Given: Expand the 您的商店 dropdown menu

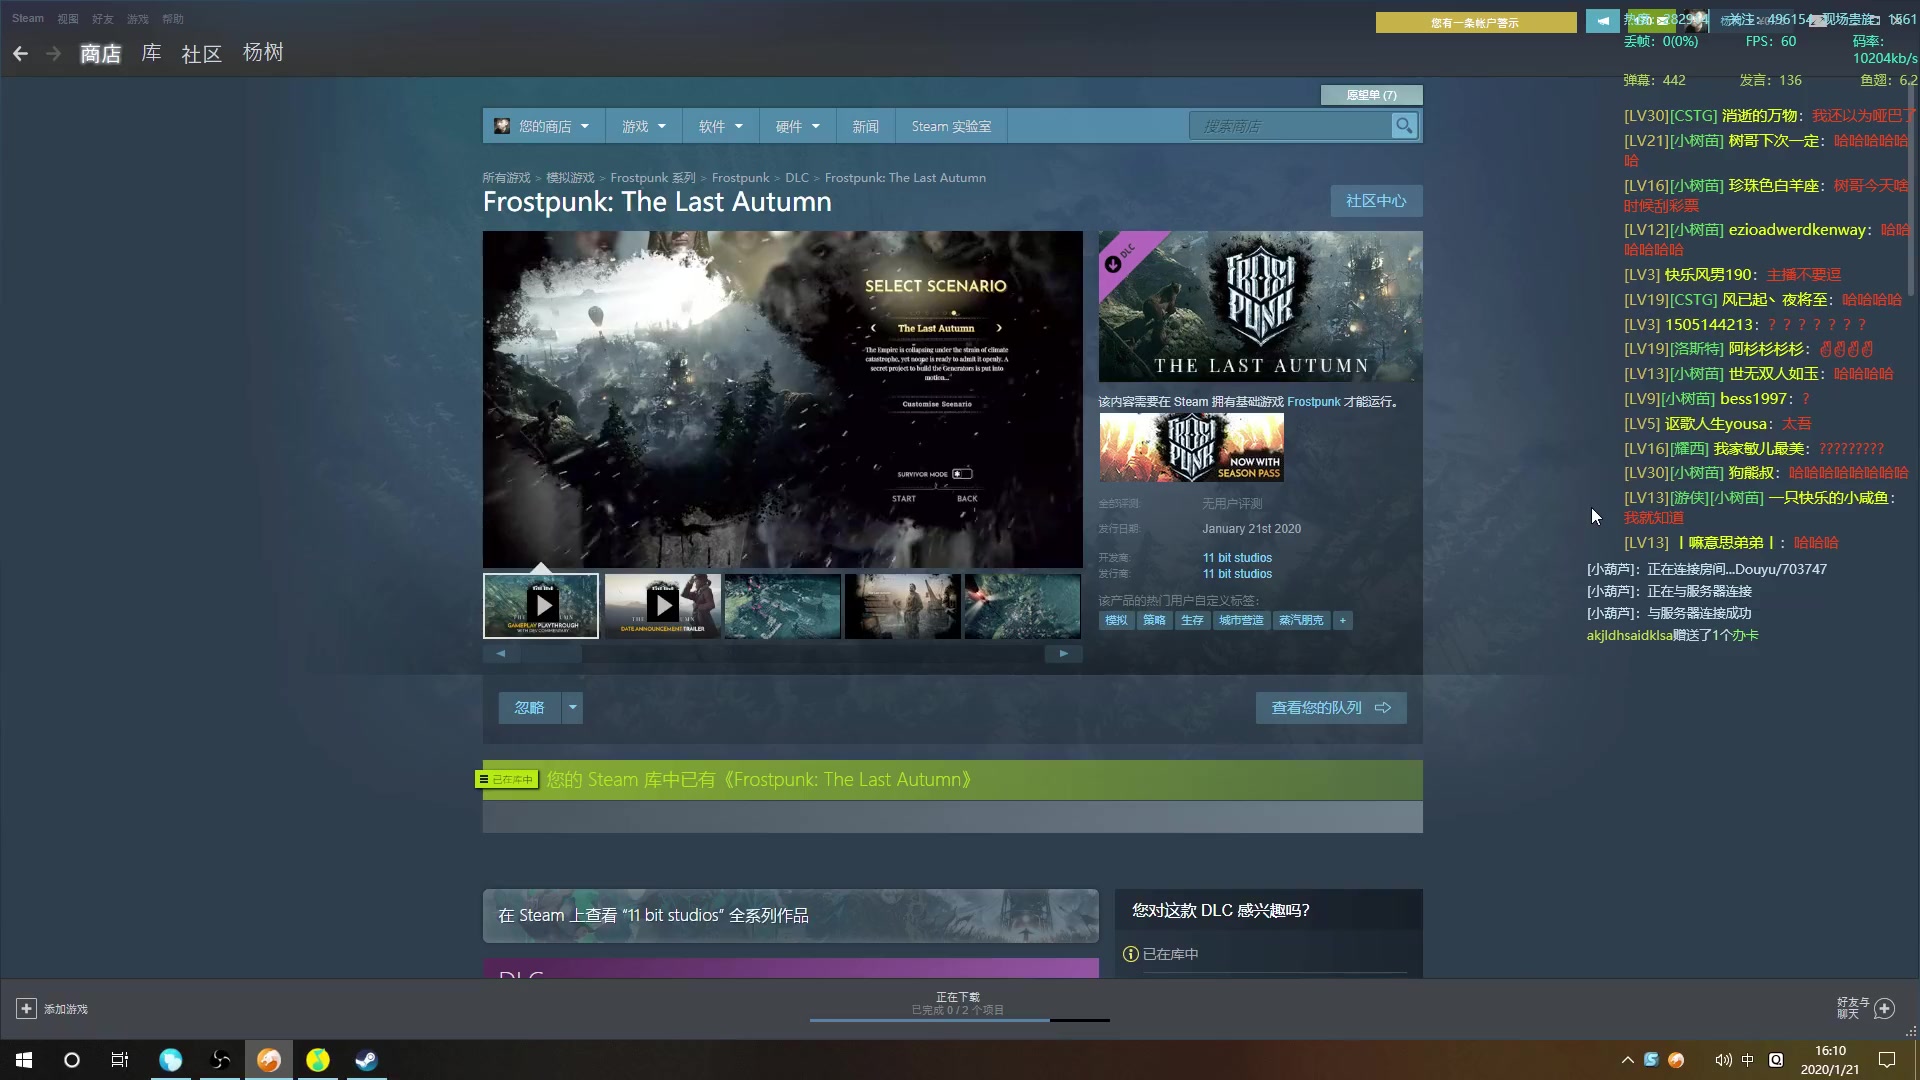Looking at the screenshot, I should point(544,127).
